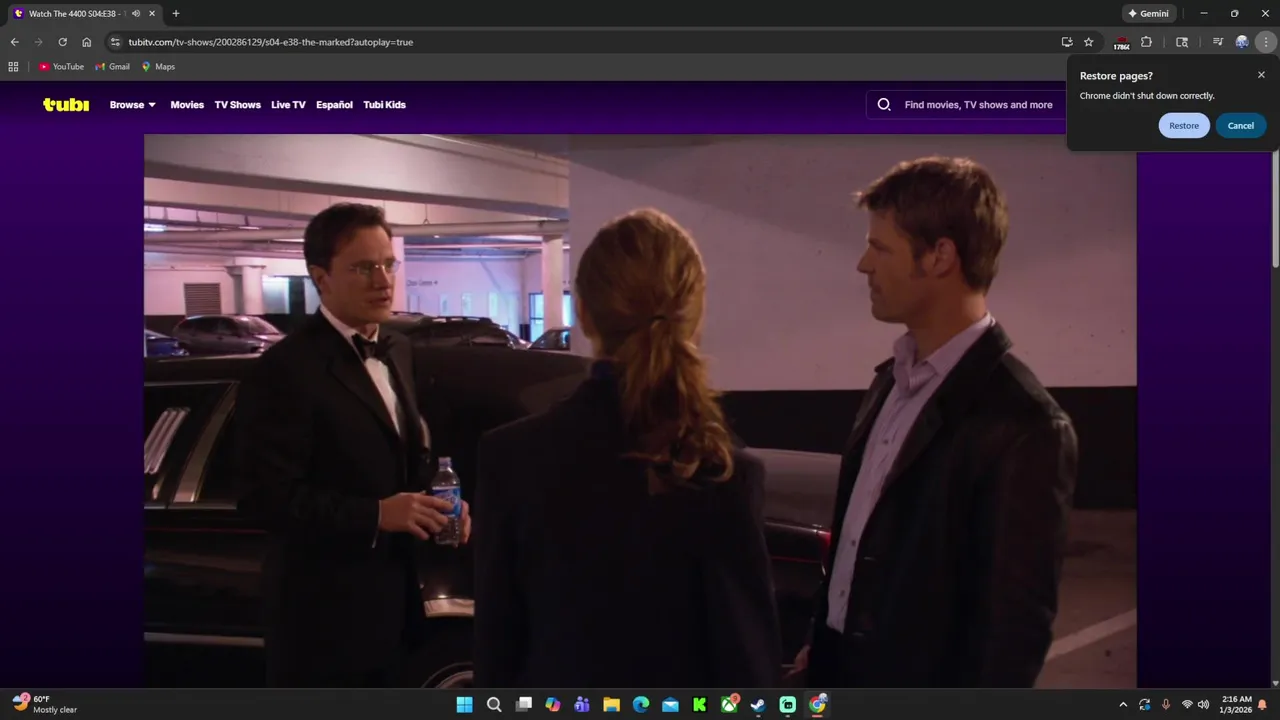The height and width of the screenshot is (720, 1280).
Task: Click the Tubi logo
Action: click(66, 105)
